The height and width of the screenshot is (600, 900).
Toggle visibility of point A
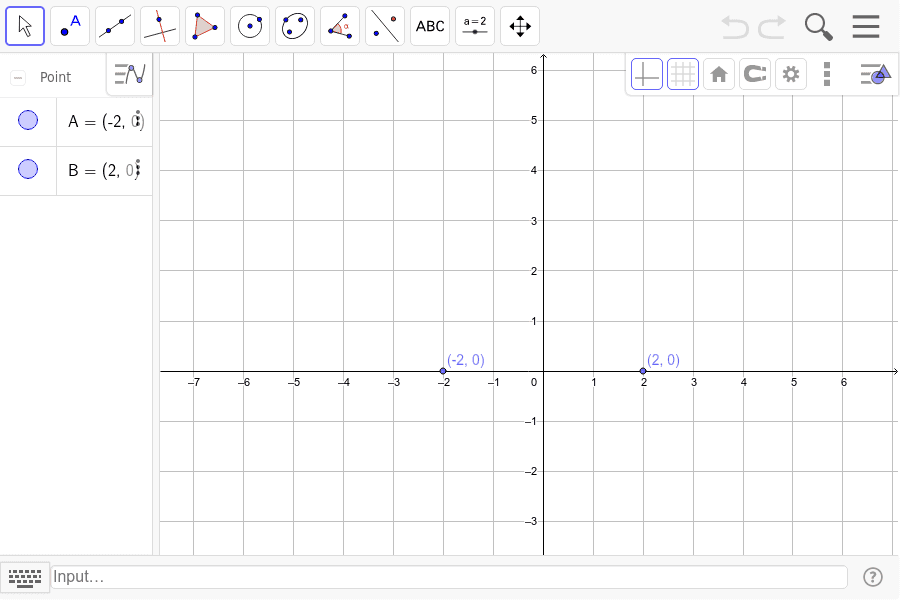coord(28,121)
